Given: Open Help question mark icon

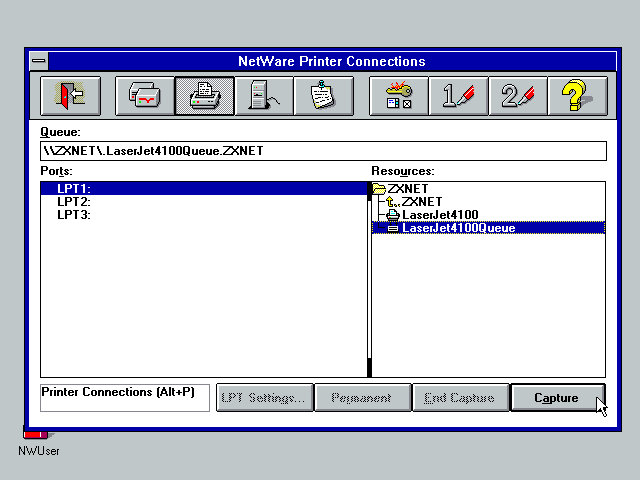Looking at the screenshot, I should click(x=578, y=96).
